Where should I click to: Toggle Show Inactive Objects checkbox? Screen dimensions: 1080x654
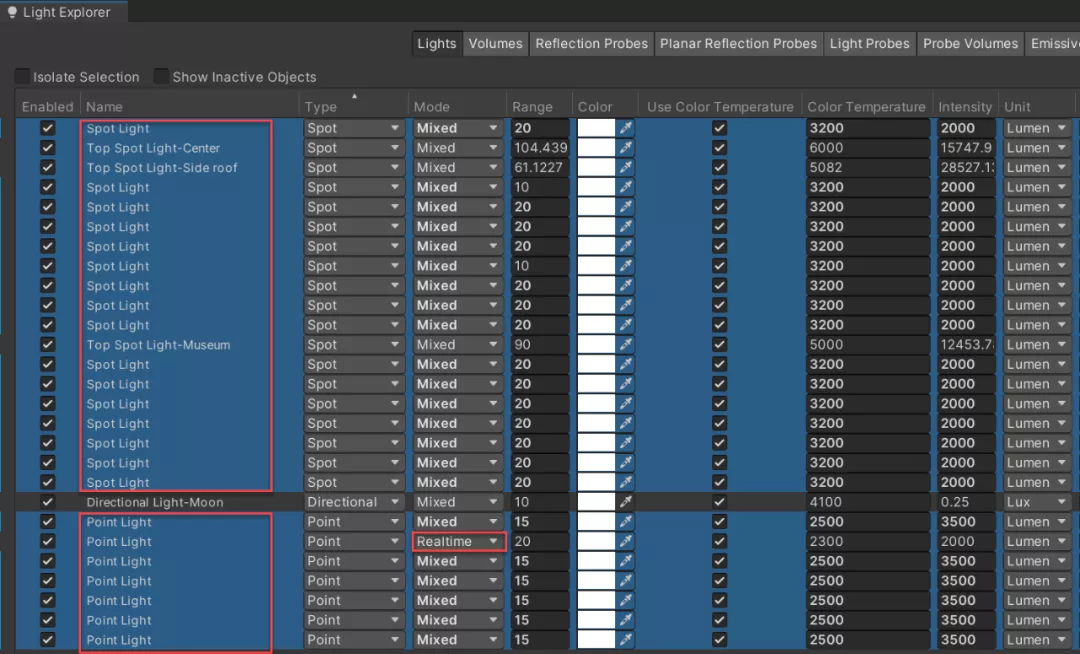(x=161, y=76)
